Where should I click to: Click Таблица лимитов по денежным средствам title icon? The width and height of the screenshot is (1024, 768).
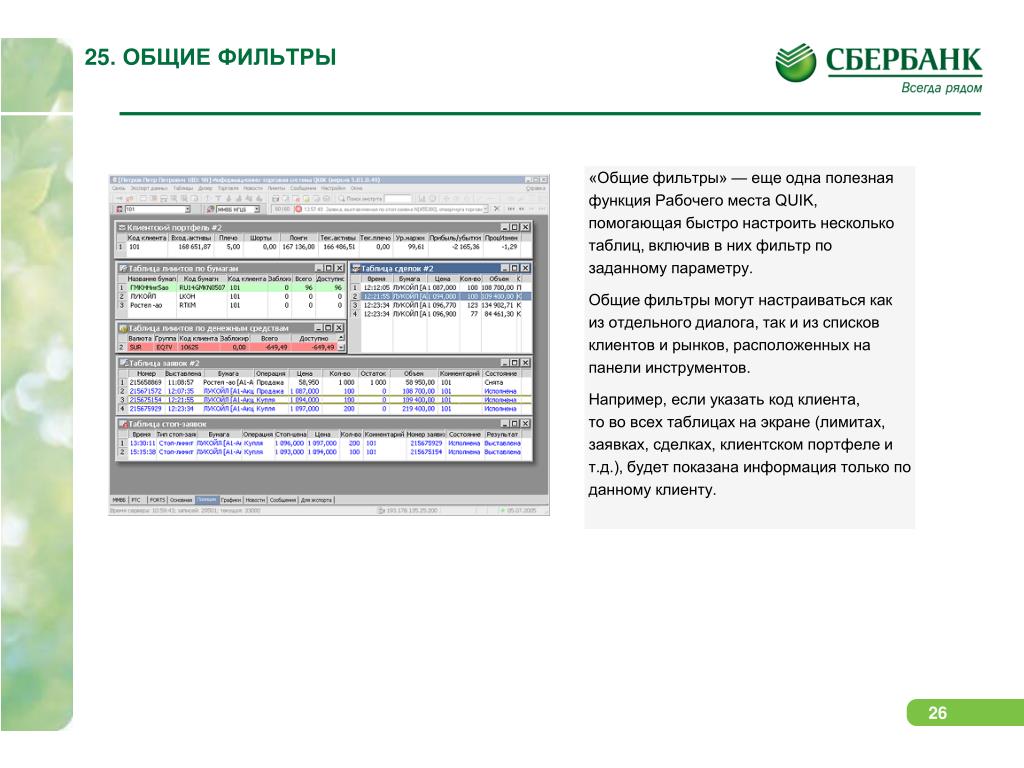[x=123, y=328]
